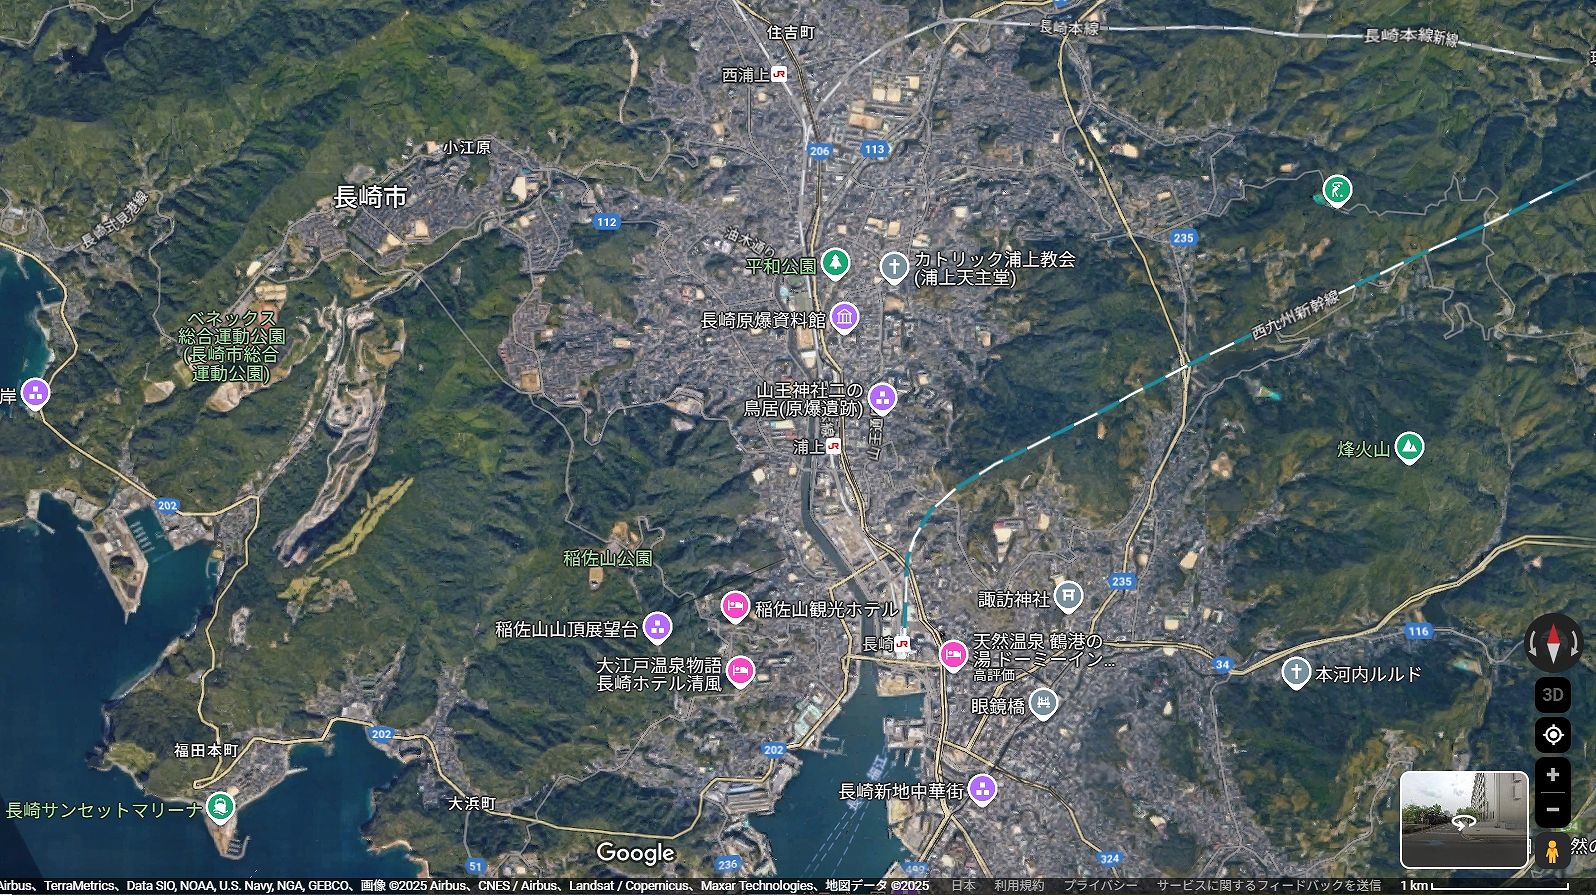This screenshot has height=895, width=1596.
Task: Open the 本河内ルルド church marker
Action: click(1296, 672)
